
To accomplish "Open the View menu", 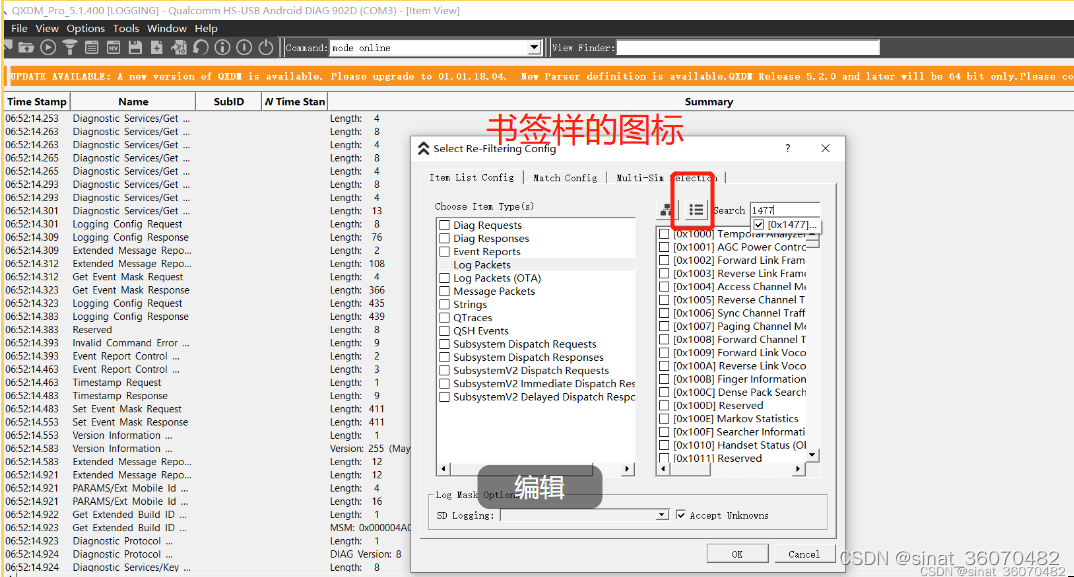I will pos(47,28).
